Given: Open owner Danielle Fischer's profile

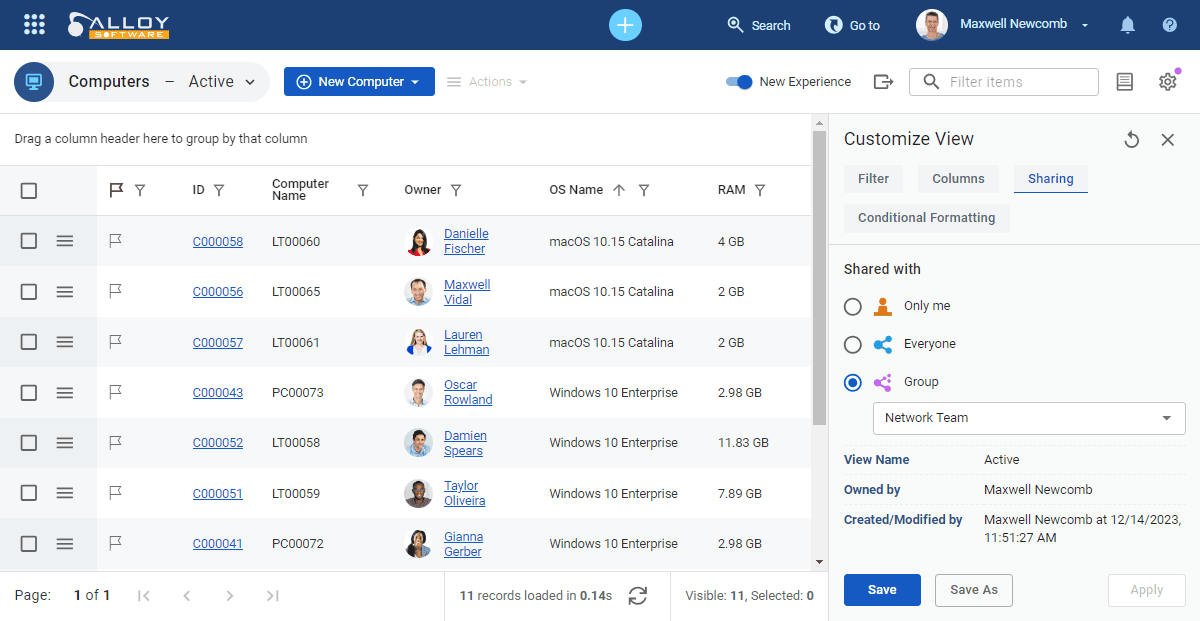Looking at the screenshot, I should 466,241.
